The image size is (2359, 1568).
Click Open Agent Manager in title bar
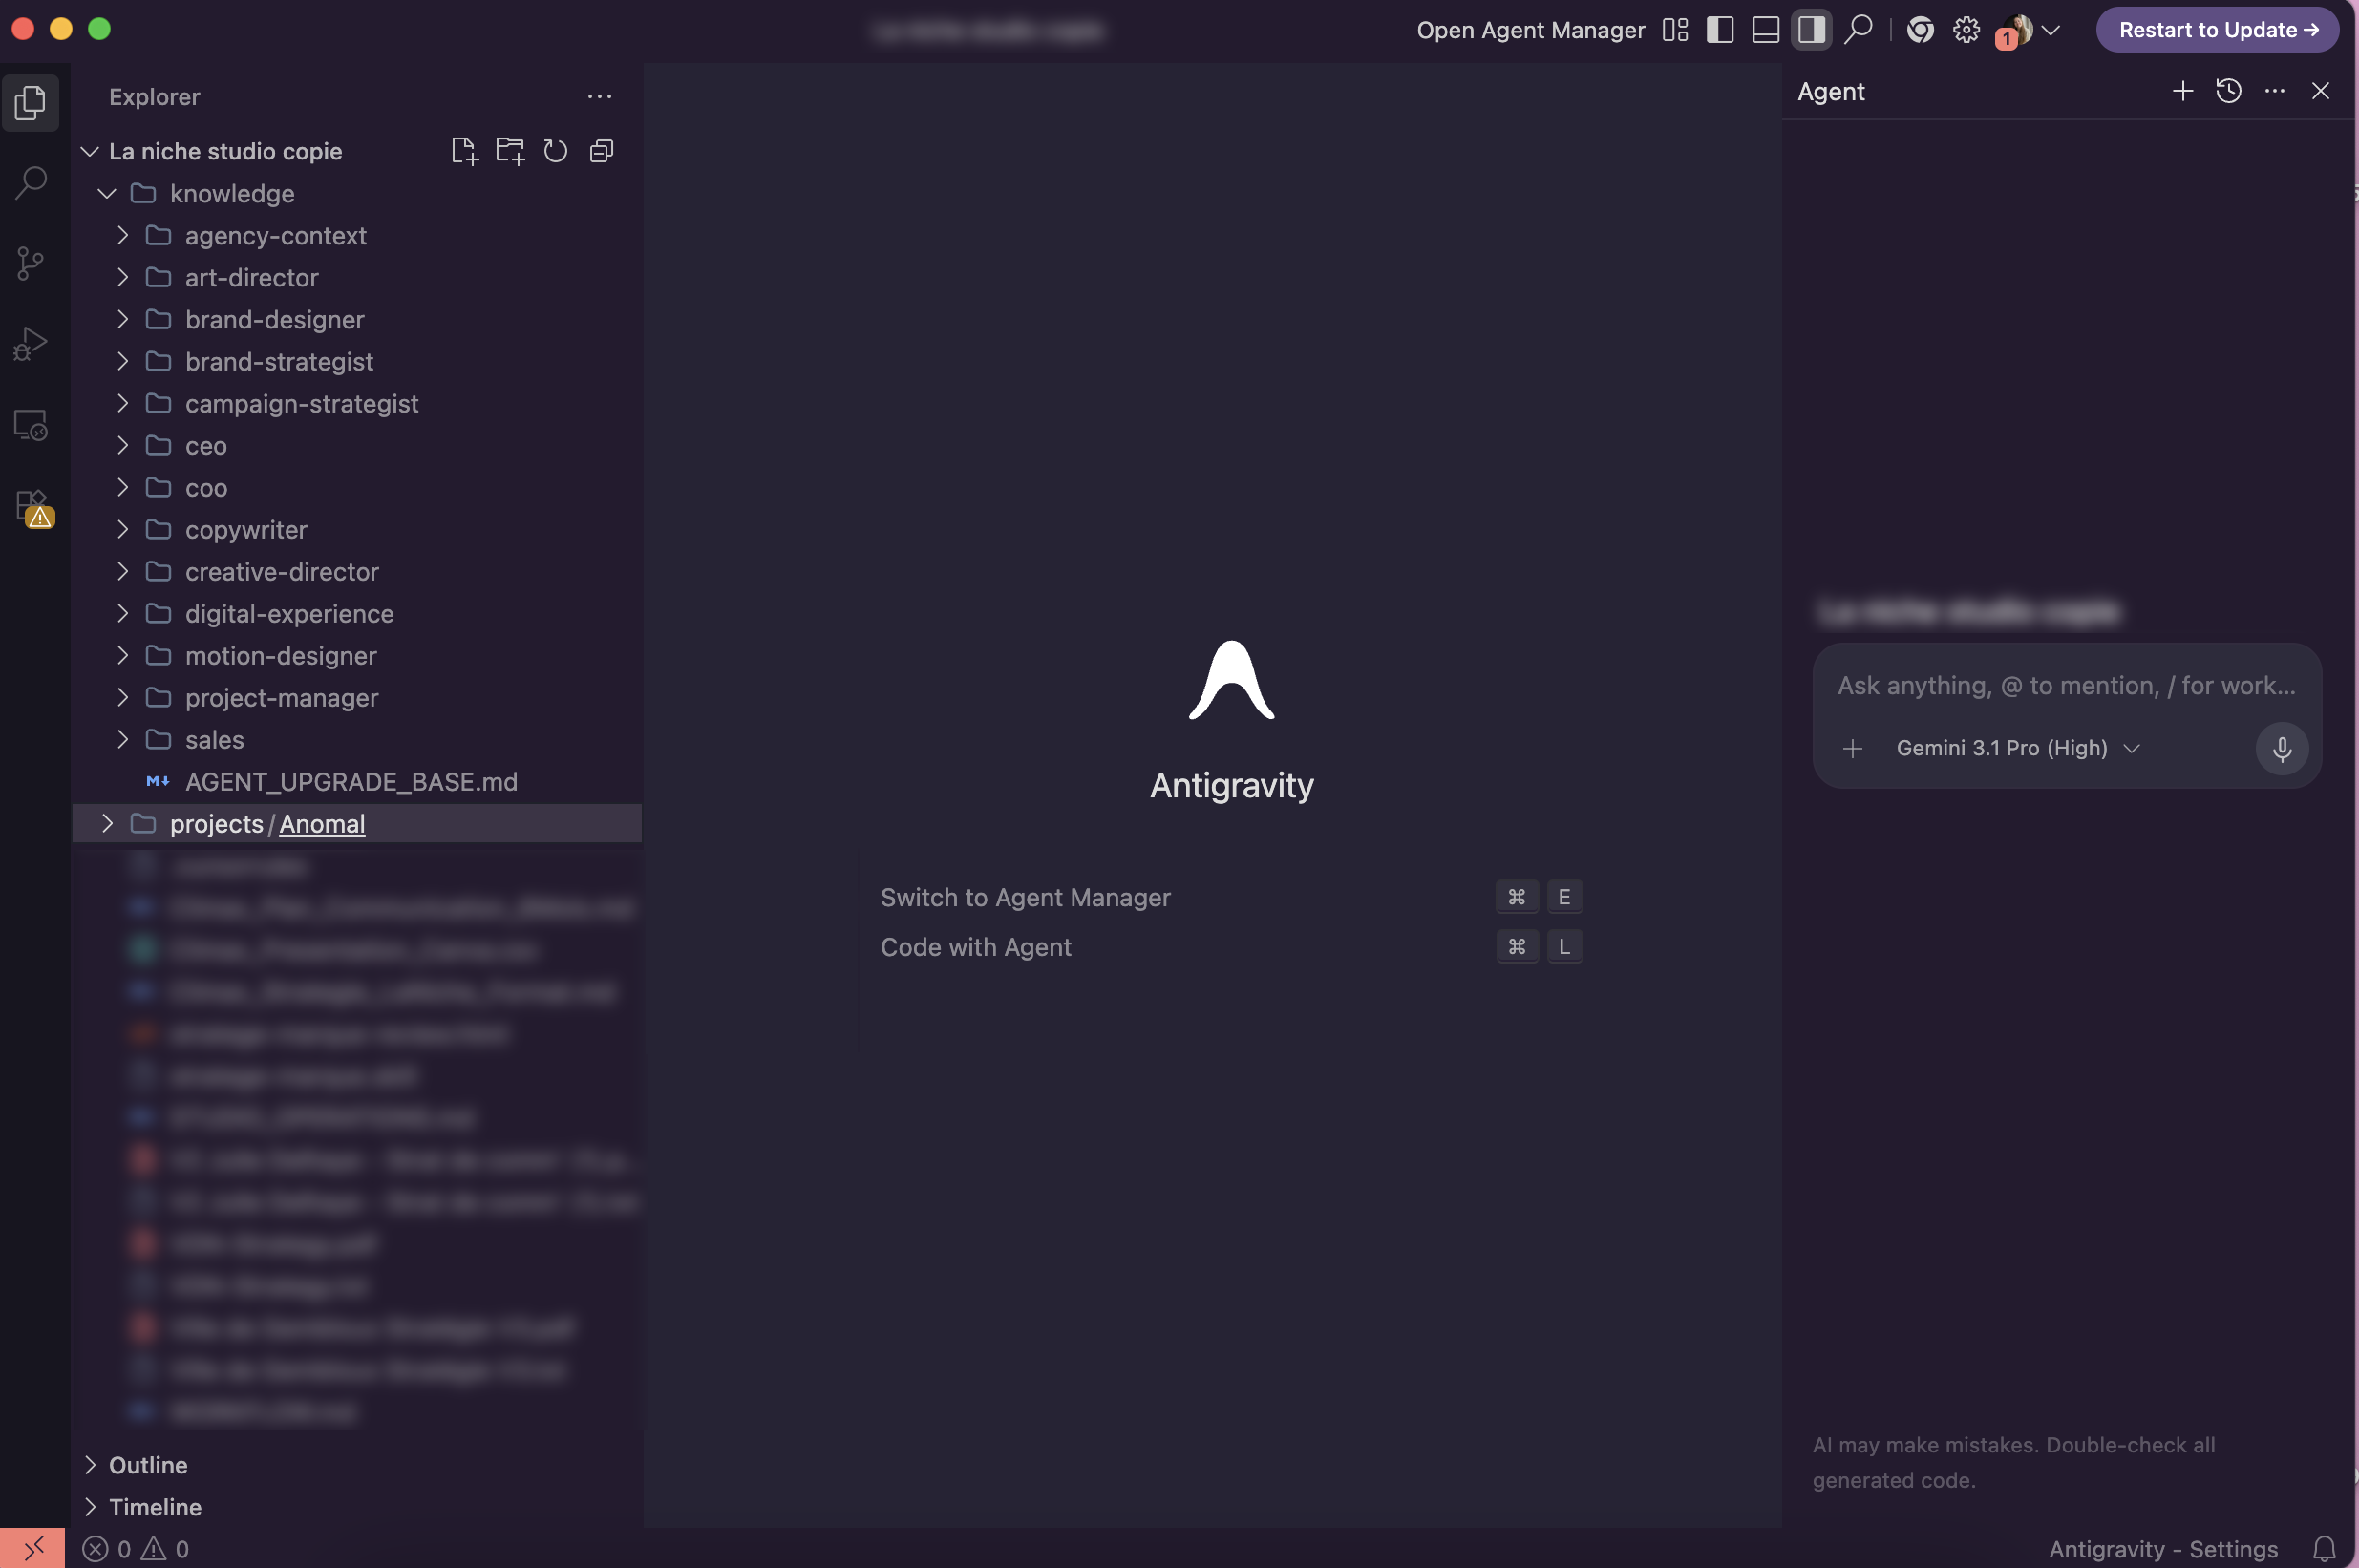pyautogui.click(x=1530, y=30)
